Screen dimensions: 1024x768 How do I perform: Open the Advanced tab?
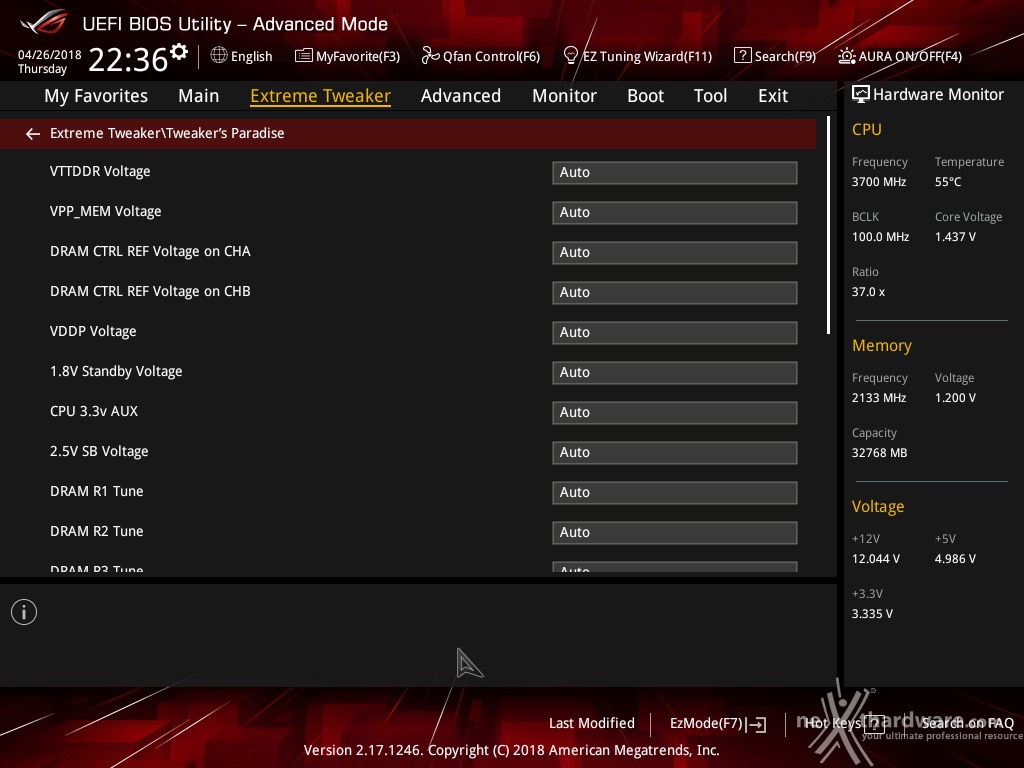461,96
